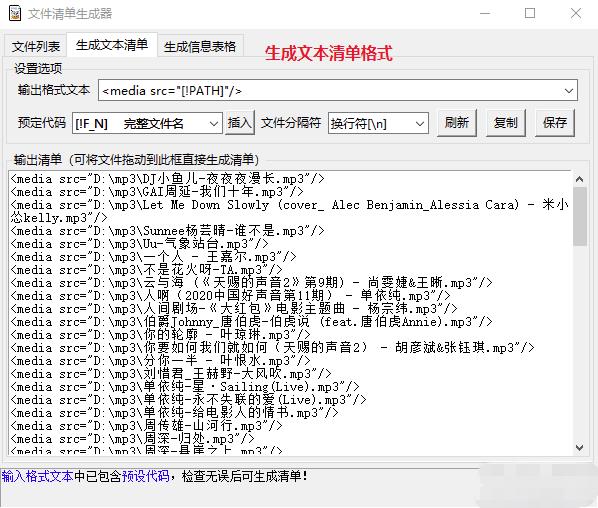Click the 输入格式文本 status link text
The image size is (598, 508).
(37, 476)
